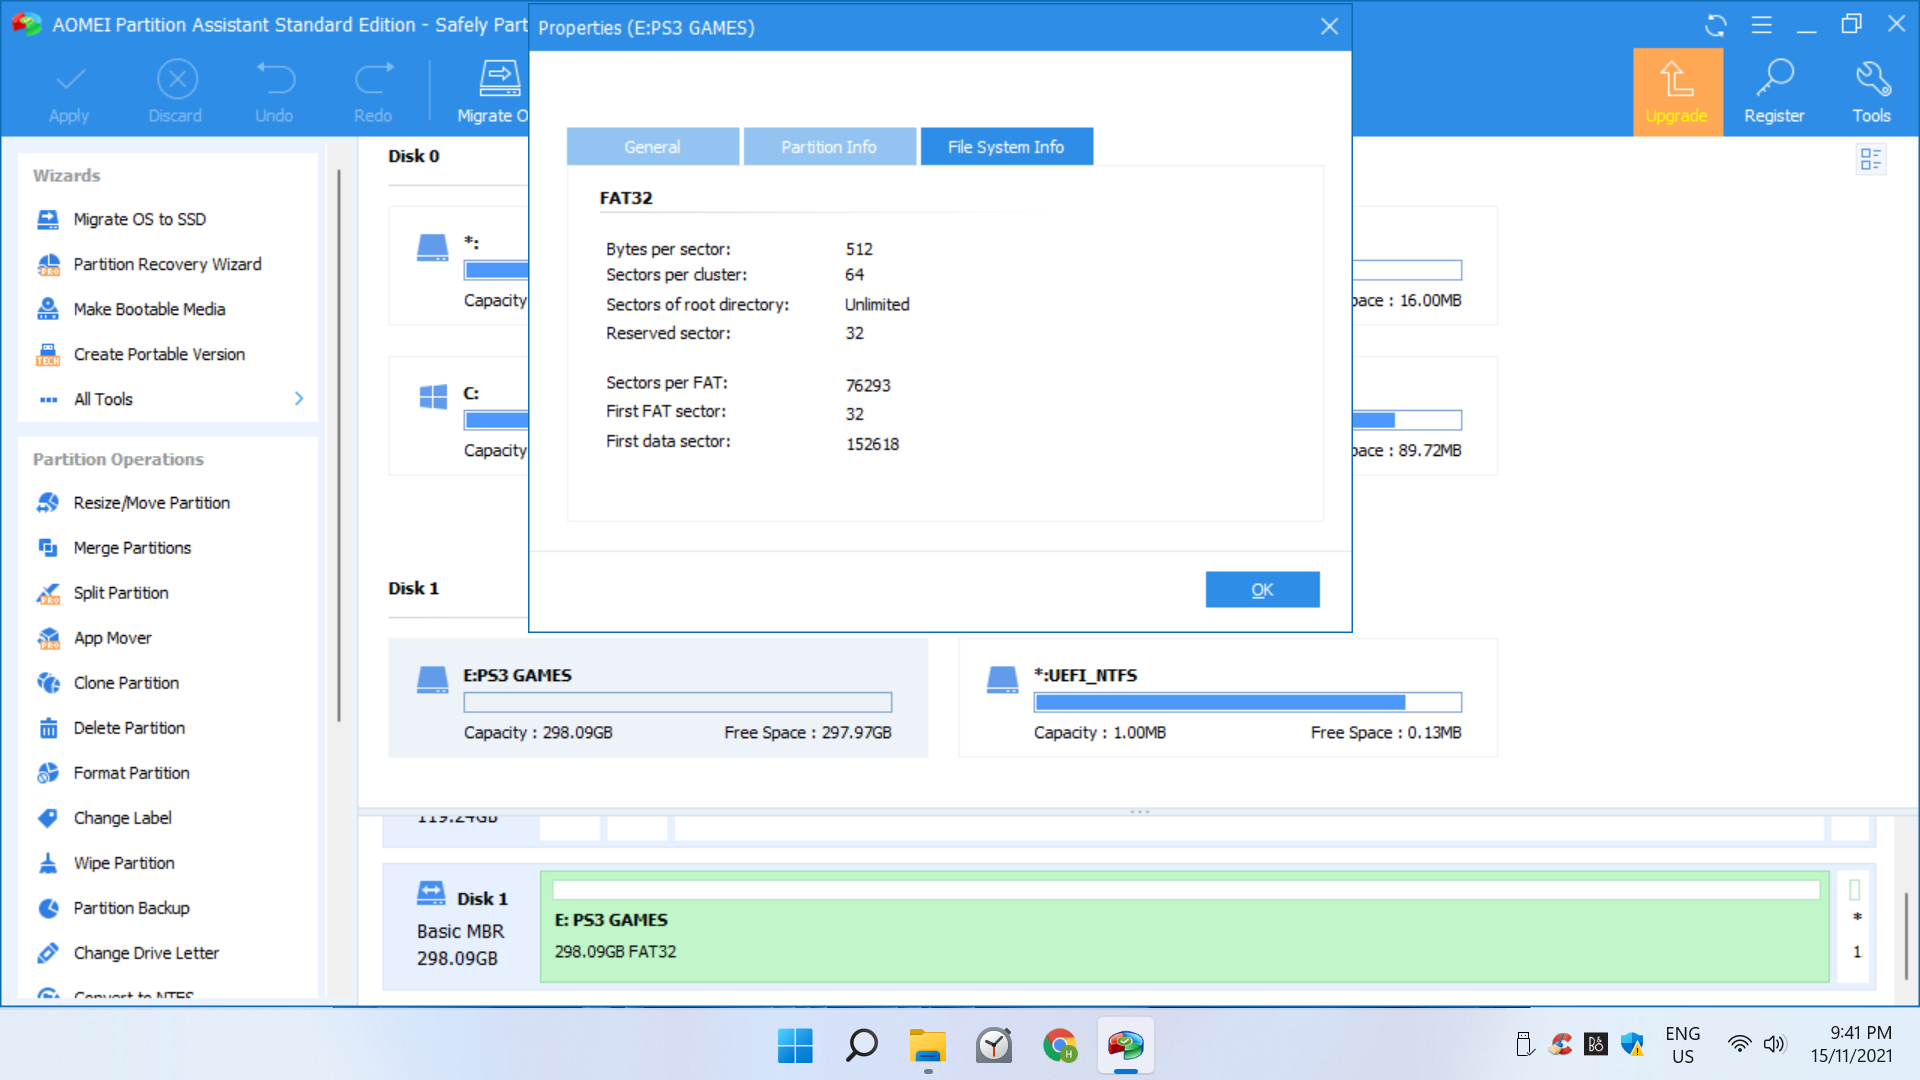
Task: Click the left sidebar scrollbar
Action: [339, 445]
